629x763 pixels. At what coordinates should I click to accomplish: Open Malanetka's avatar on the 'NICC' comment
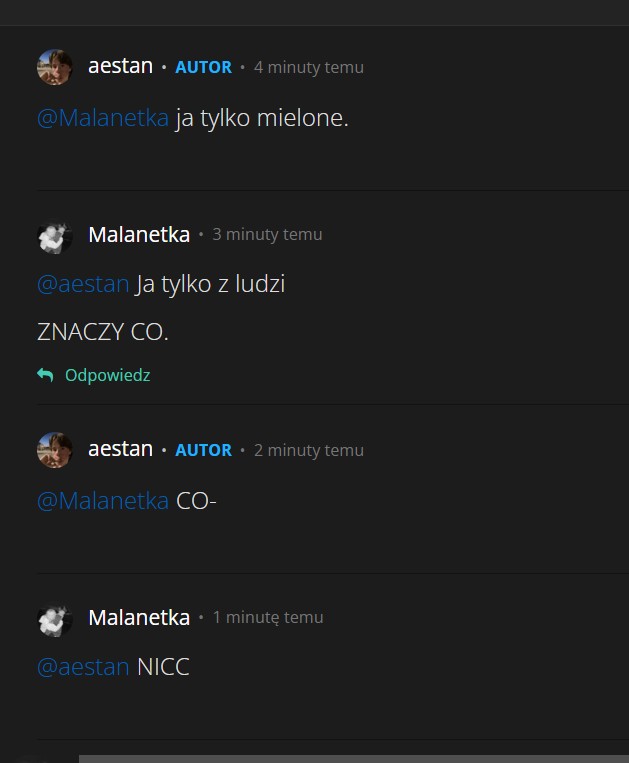54,618
